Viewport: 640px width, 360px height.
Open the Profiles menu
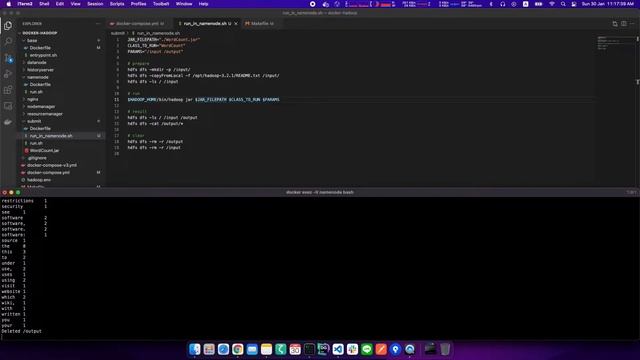(x=138, y=4)
